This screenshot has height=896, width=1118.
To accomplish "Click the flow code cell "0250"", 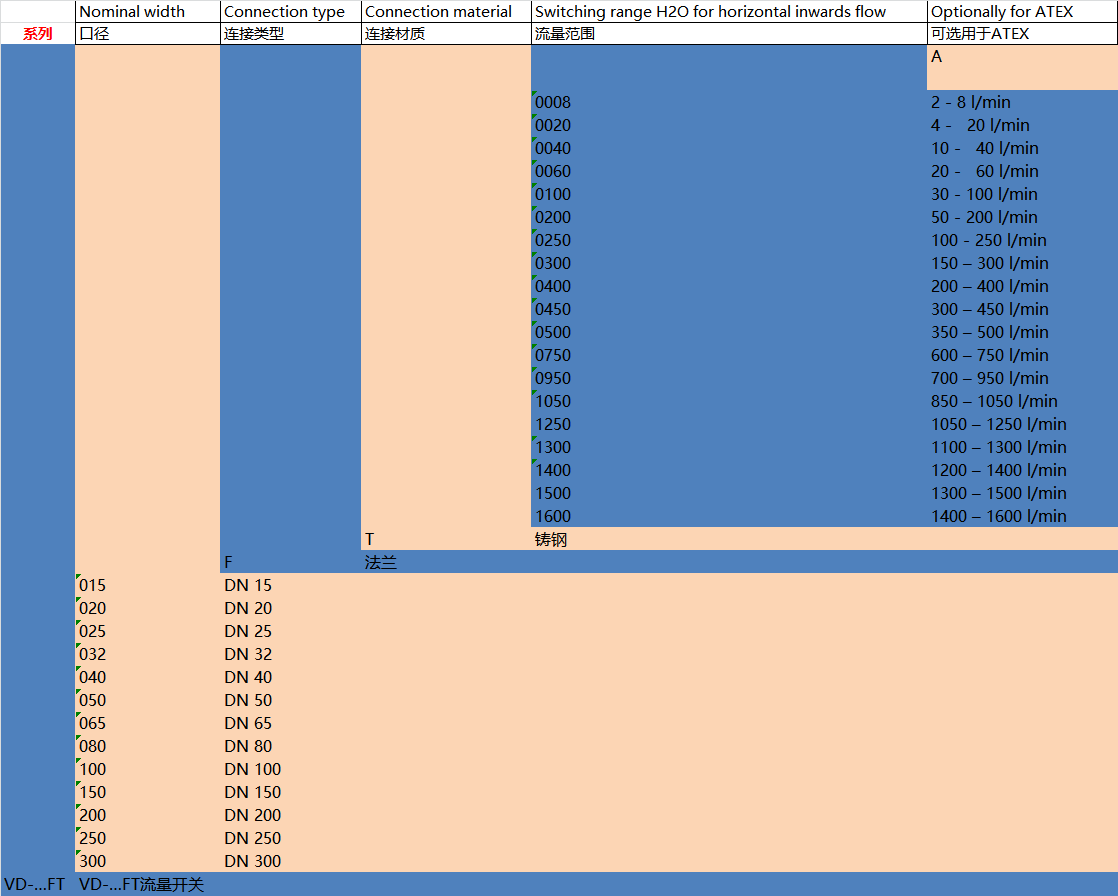I will pos(728,240).
